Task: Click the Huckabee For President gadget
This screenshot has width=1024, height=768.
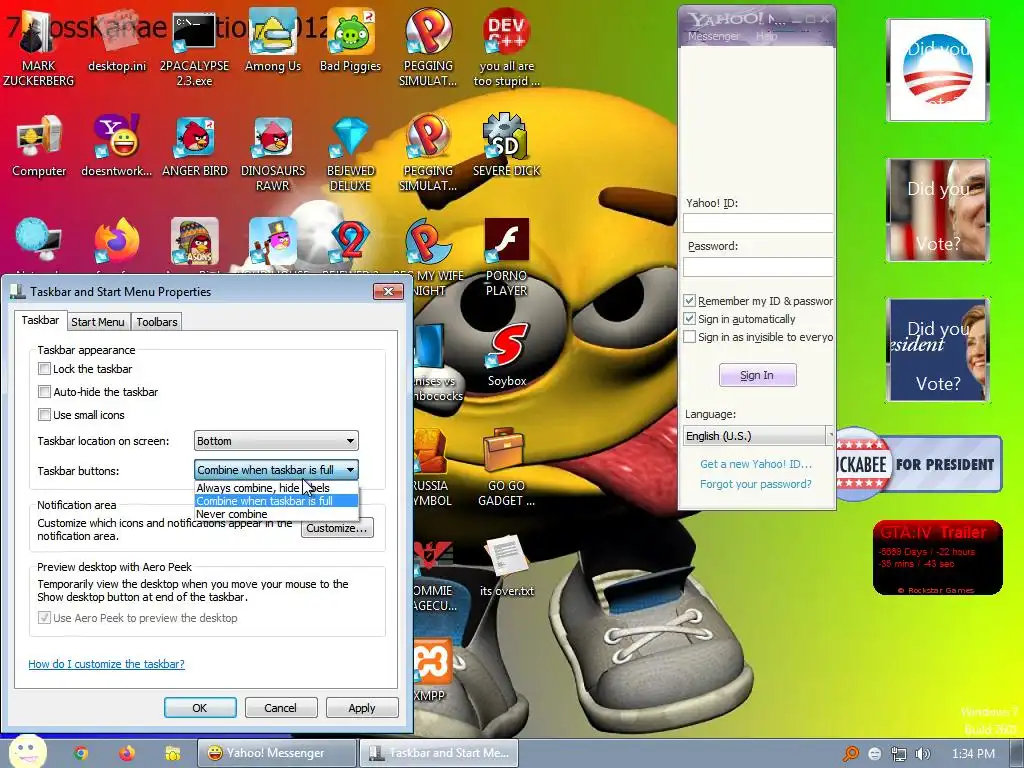Action: pyautogui.click(x=919, y=464)
